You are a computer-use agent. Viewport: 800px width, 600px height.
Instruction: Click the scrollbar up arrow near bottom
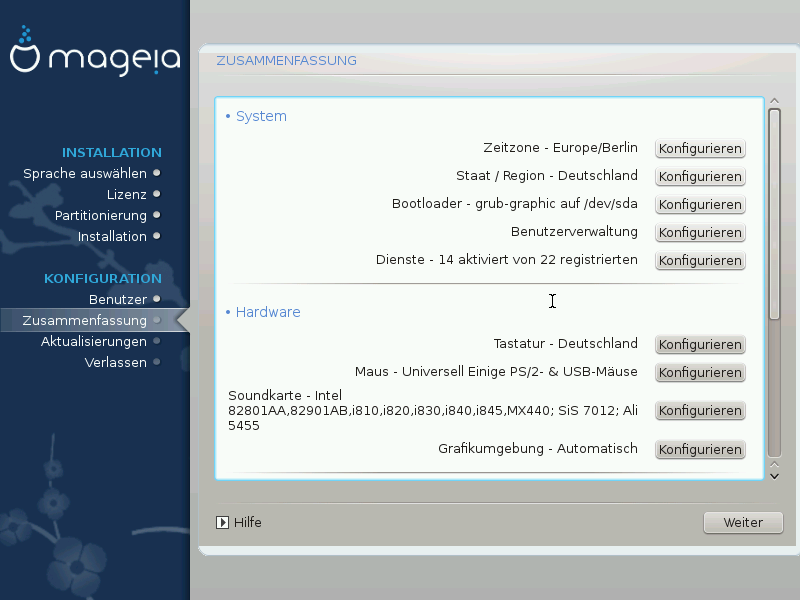[774, 464]
